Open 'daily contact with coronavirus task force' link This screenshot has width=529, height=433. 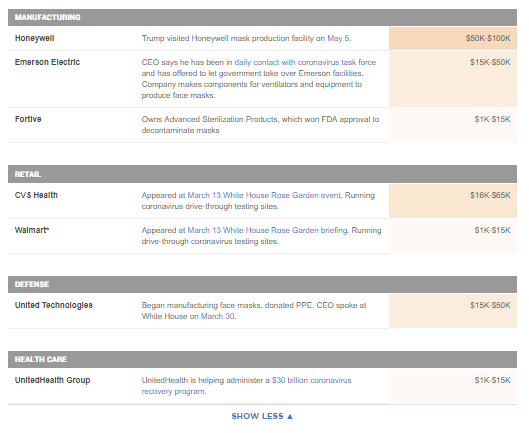click(305, 62)
